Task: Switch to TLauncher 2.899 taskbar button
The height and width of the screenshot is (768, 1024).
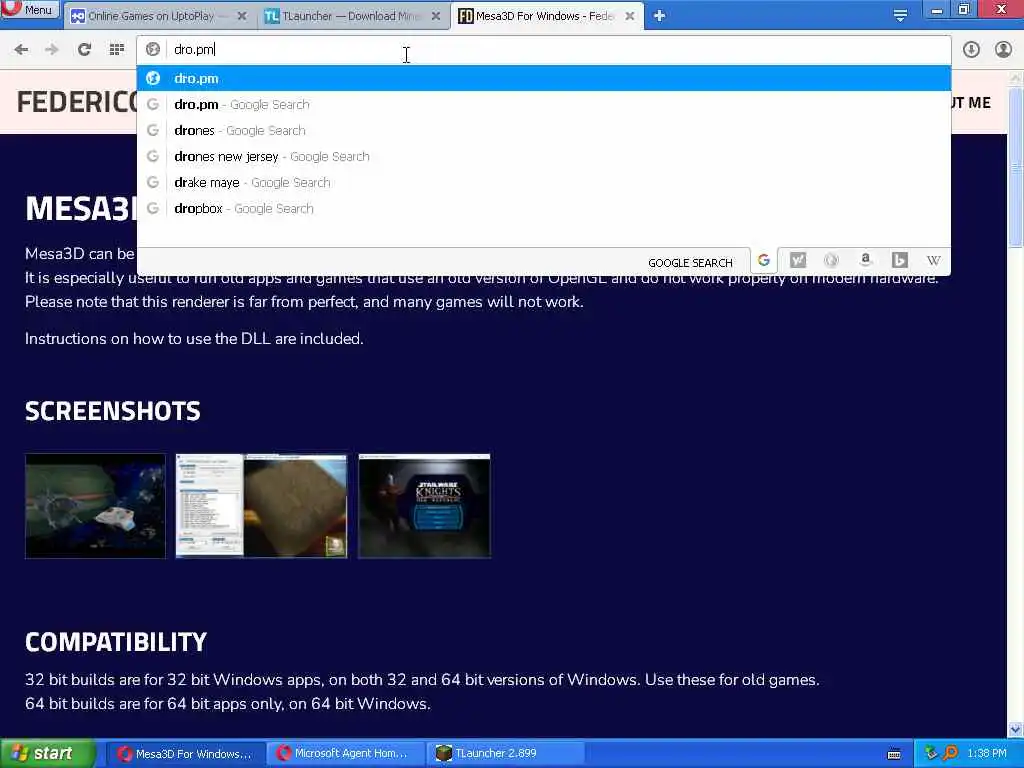Action: pyautogui.click(x=507, y=754)
